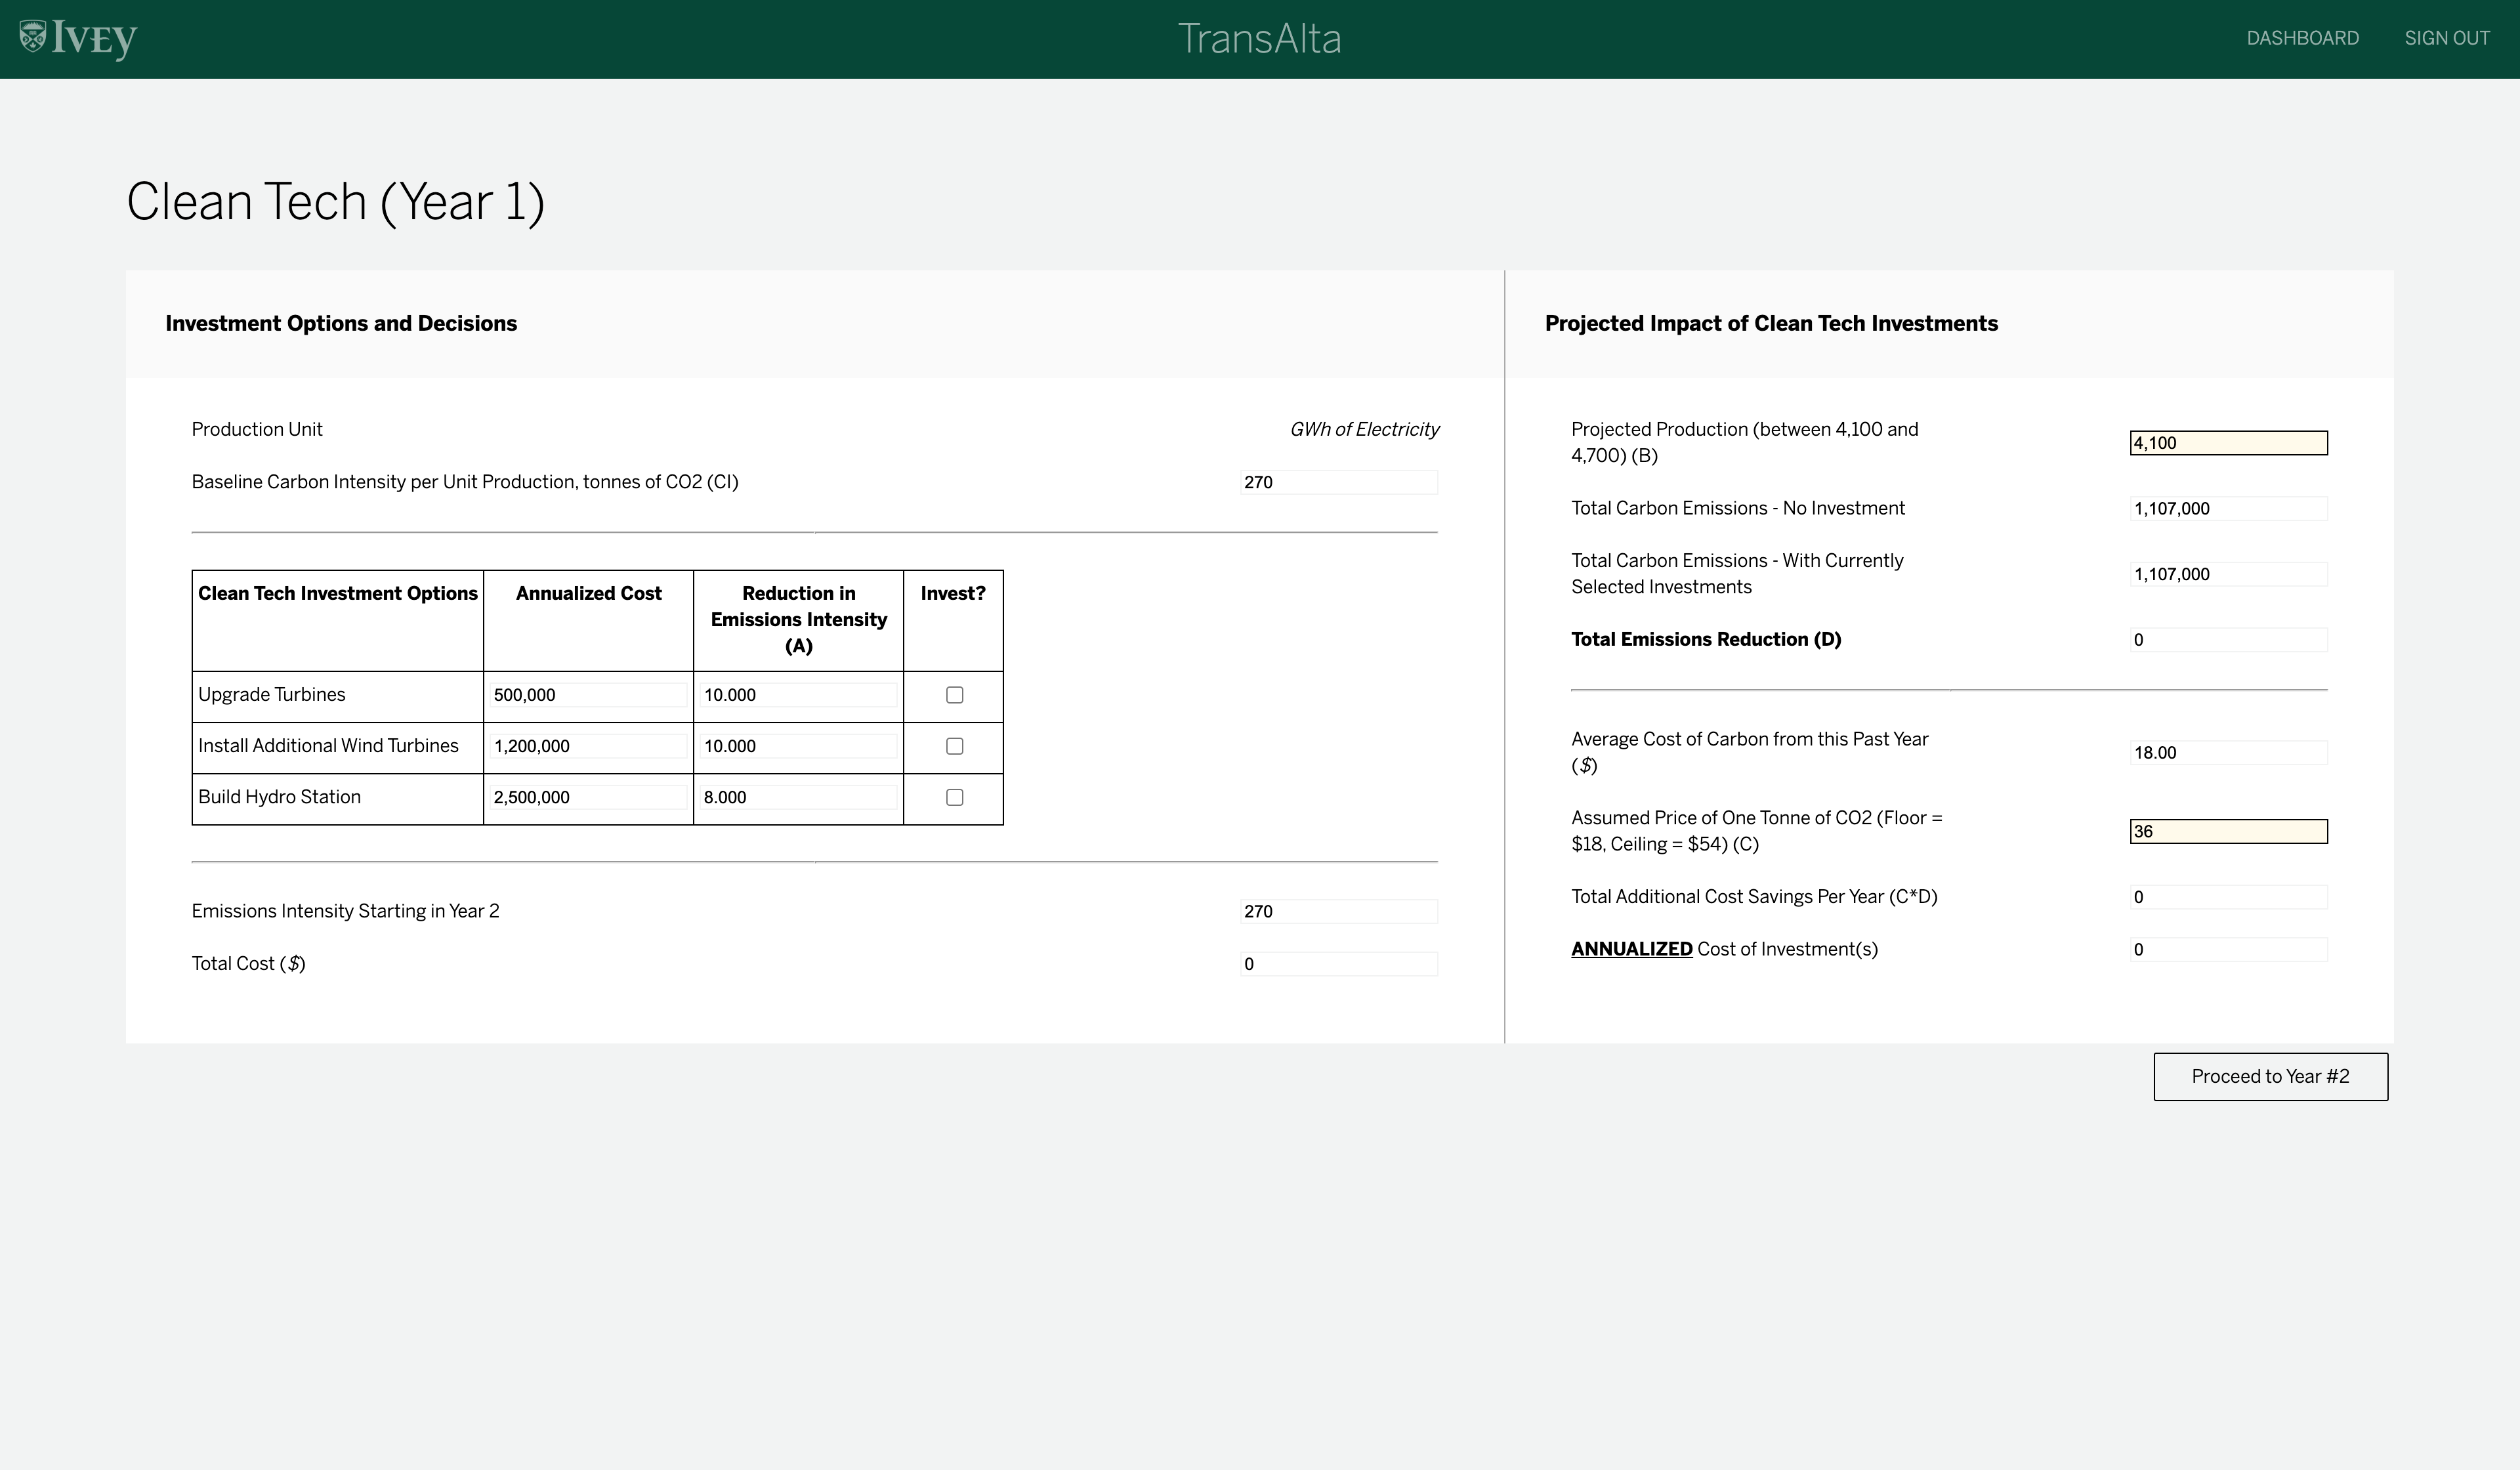
Task: Click the Ivey logo in header
Action: [78, 39]
